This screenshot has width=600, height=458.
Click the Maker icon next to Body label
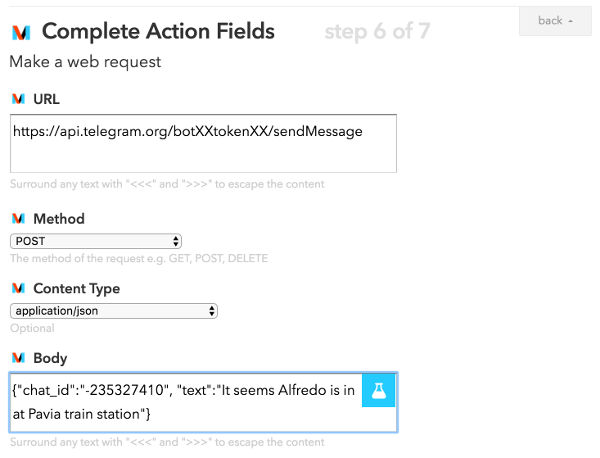[18, 358]
